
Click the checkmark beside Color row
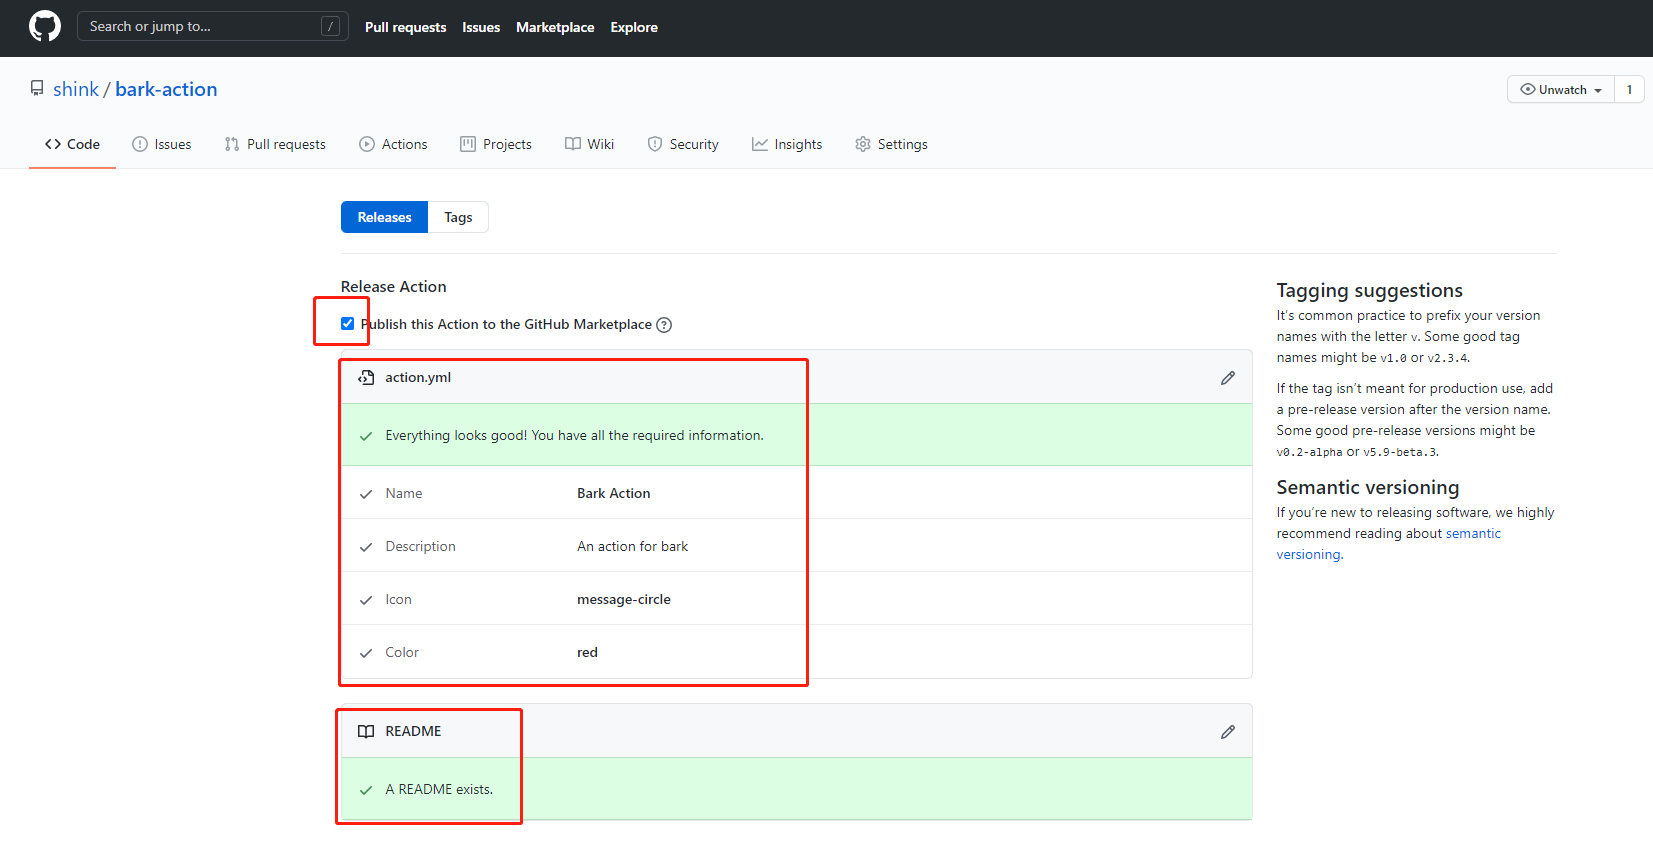point(366,653)
